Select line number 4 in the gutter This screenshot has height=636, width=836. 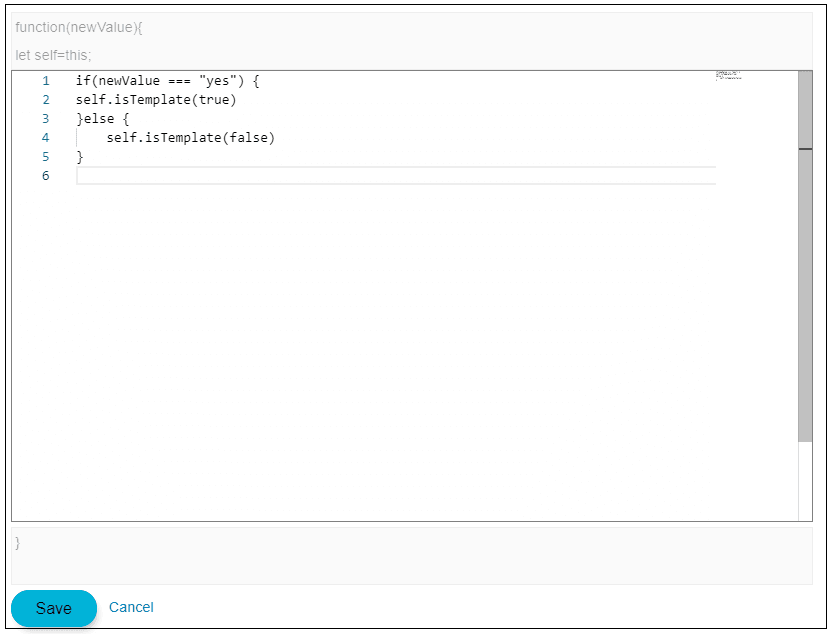pos(45,137)
